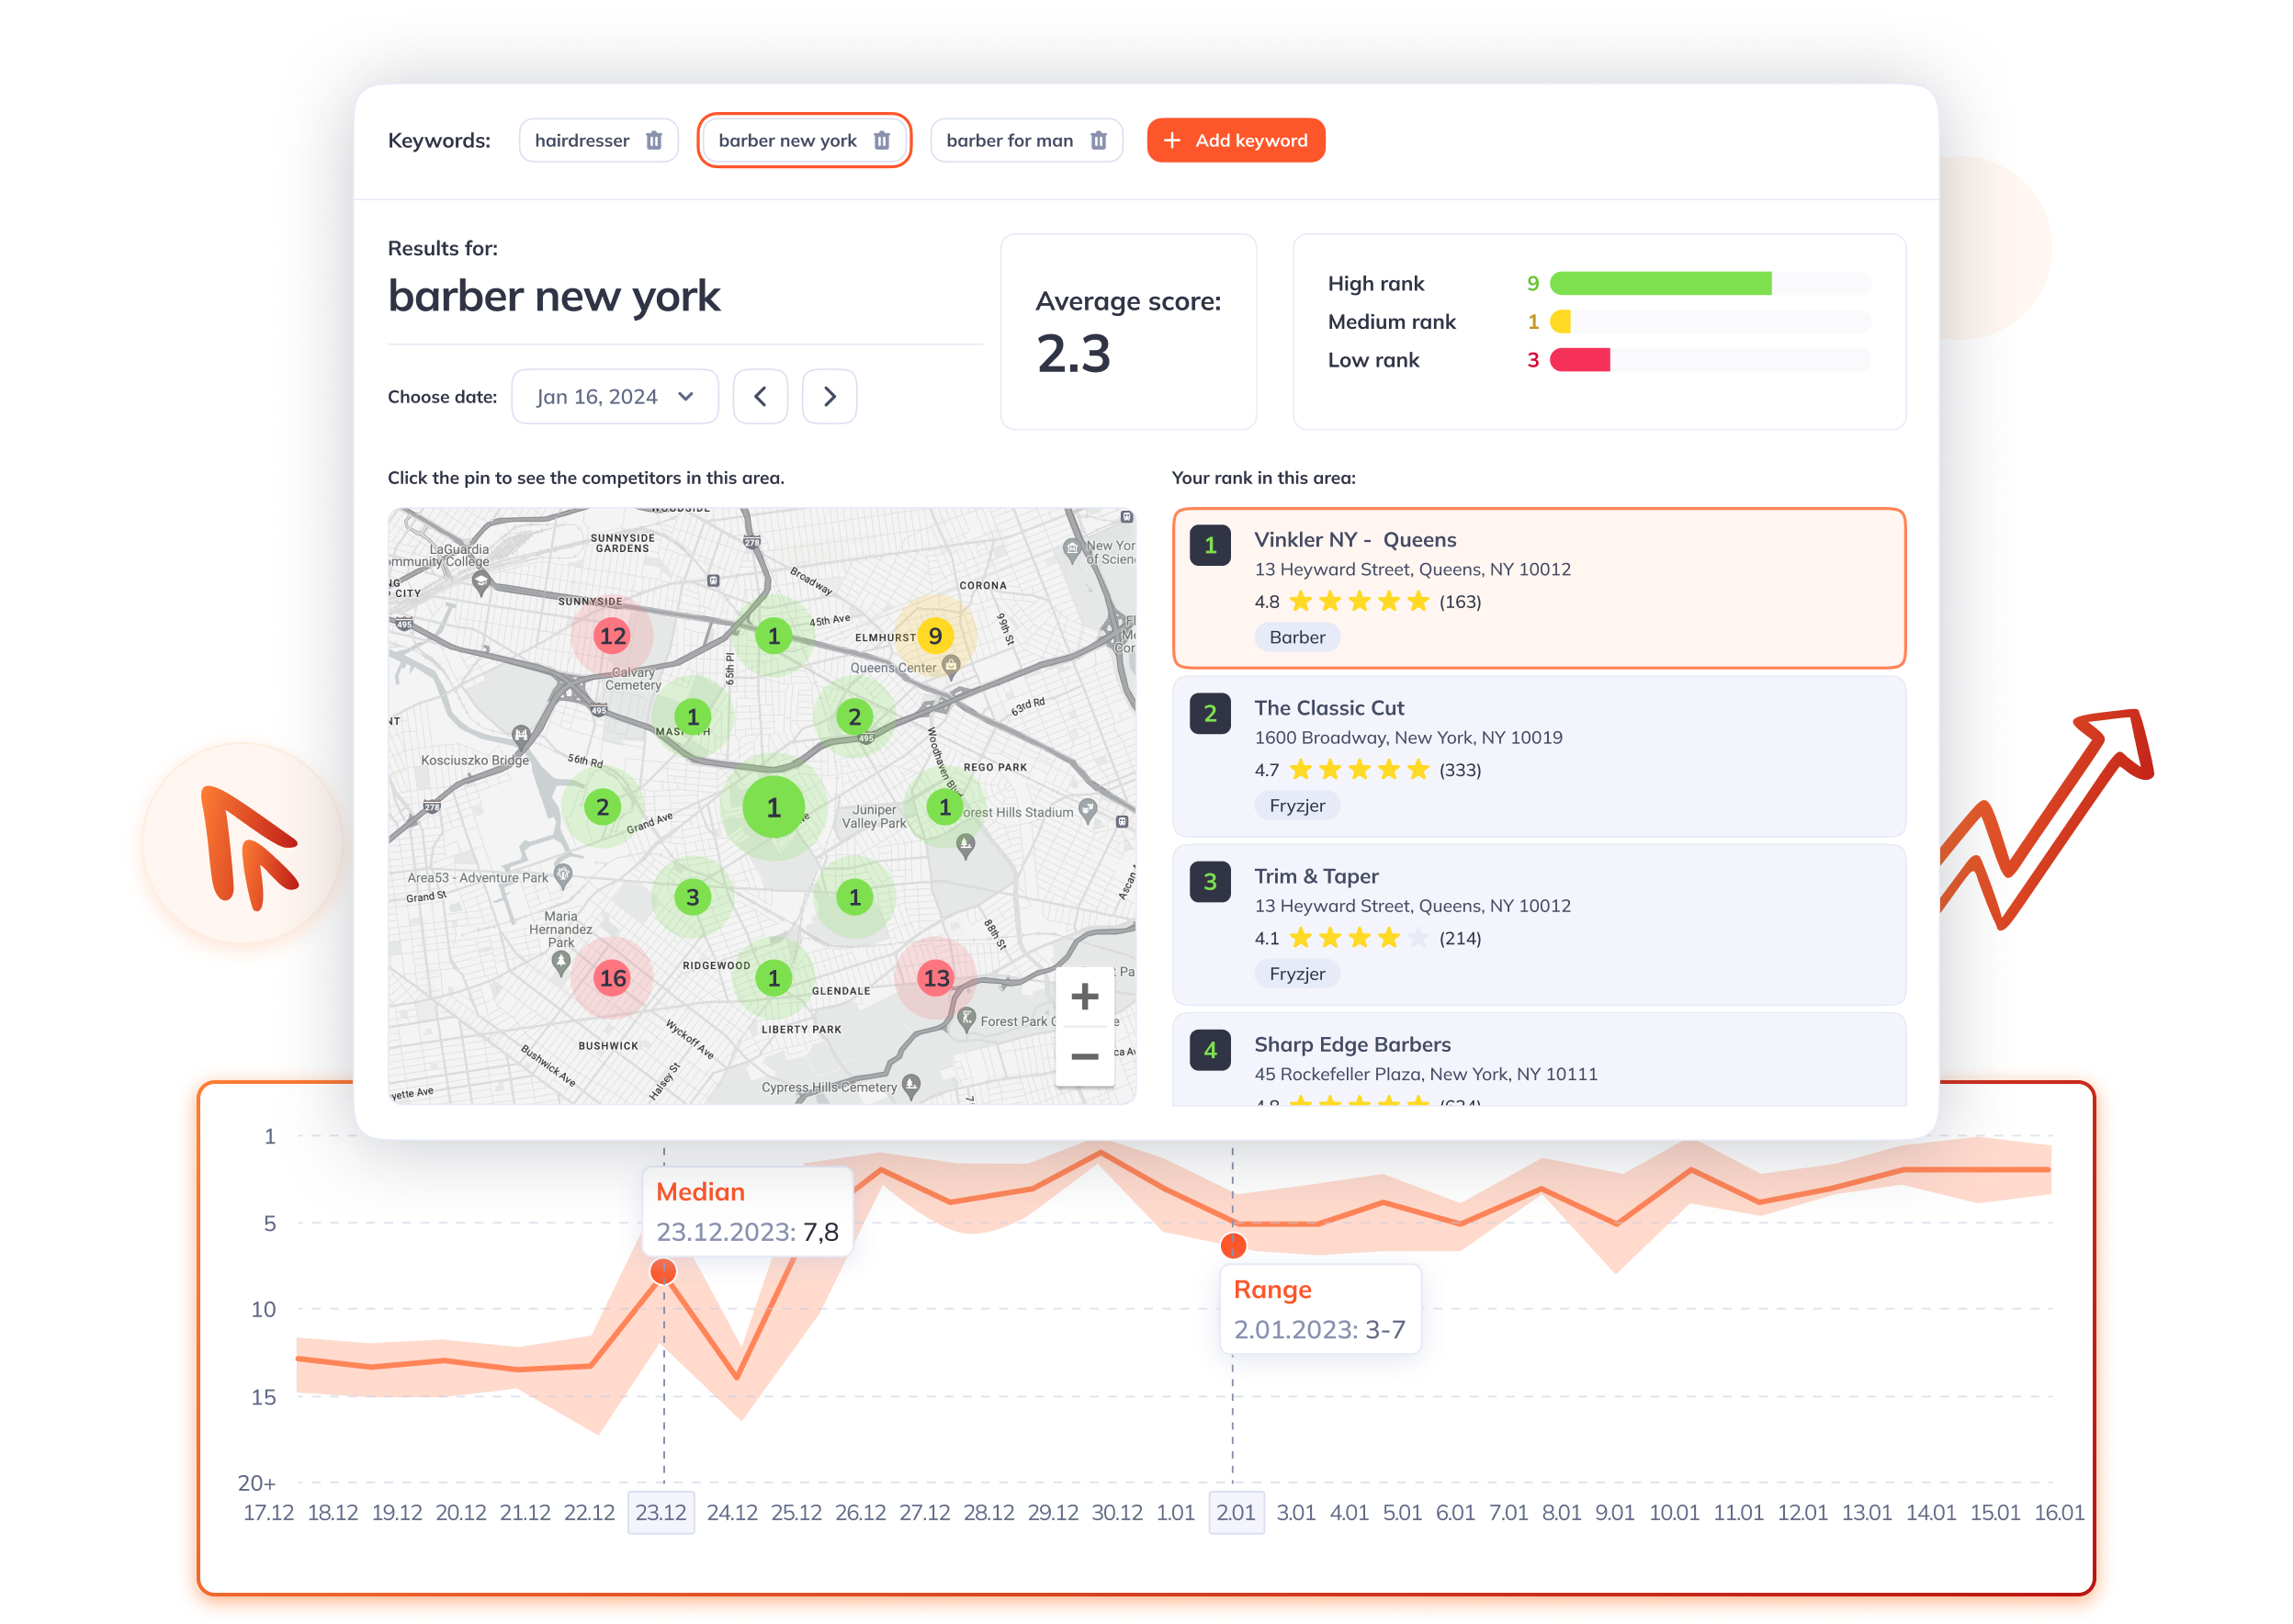The height and width of the screenshot is (1624, 2293).
Task: Open the red map pin numbered 13
Action: (x=936, y=978)
